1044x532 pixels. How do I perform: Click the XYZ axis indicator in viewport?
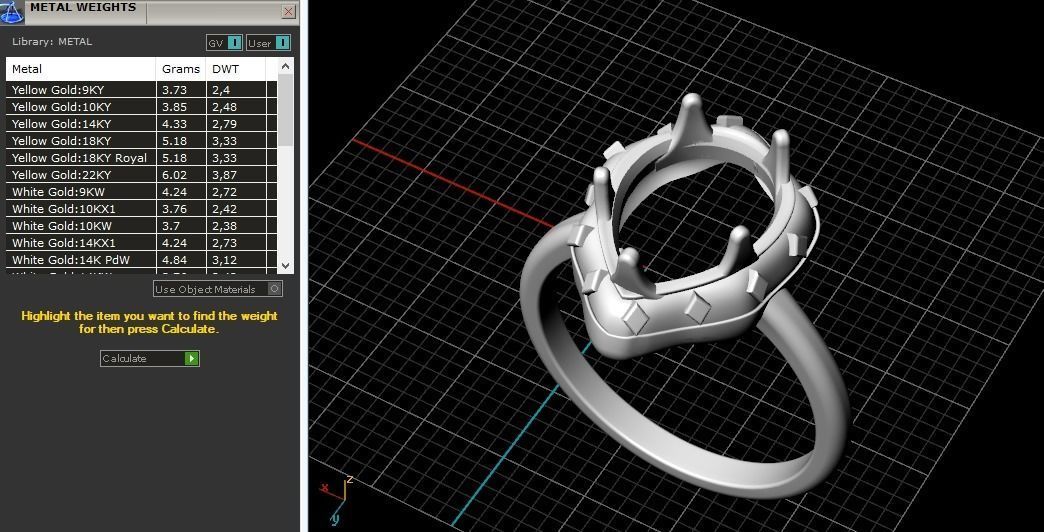click(336, 499)
